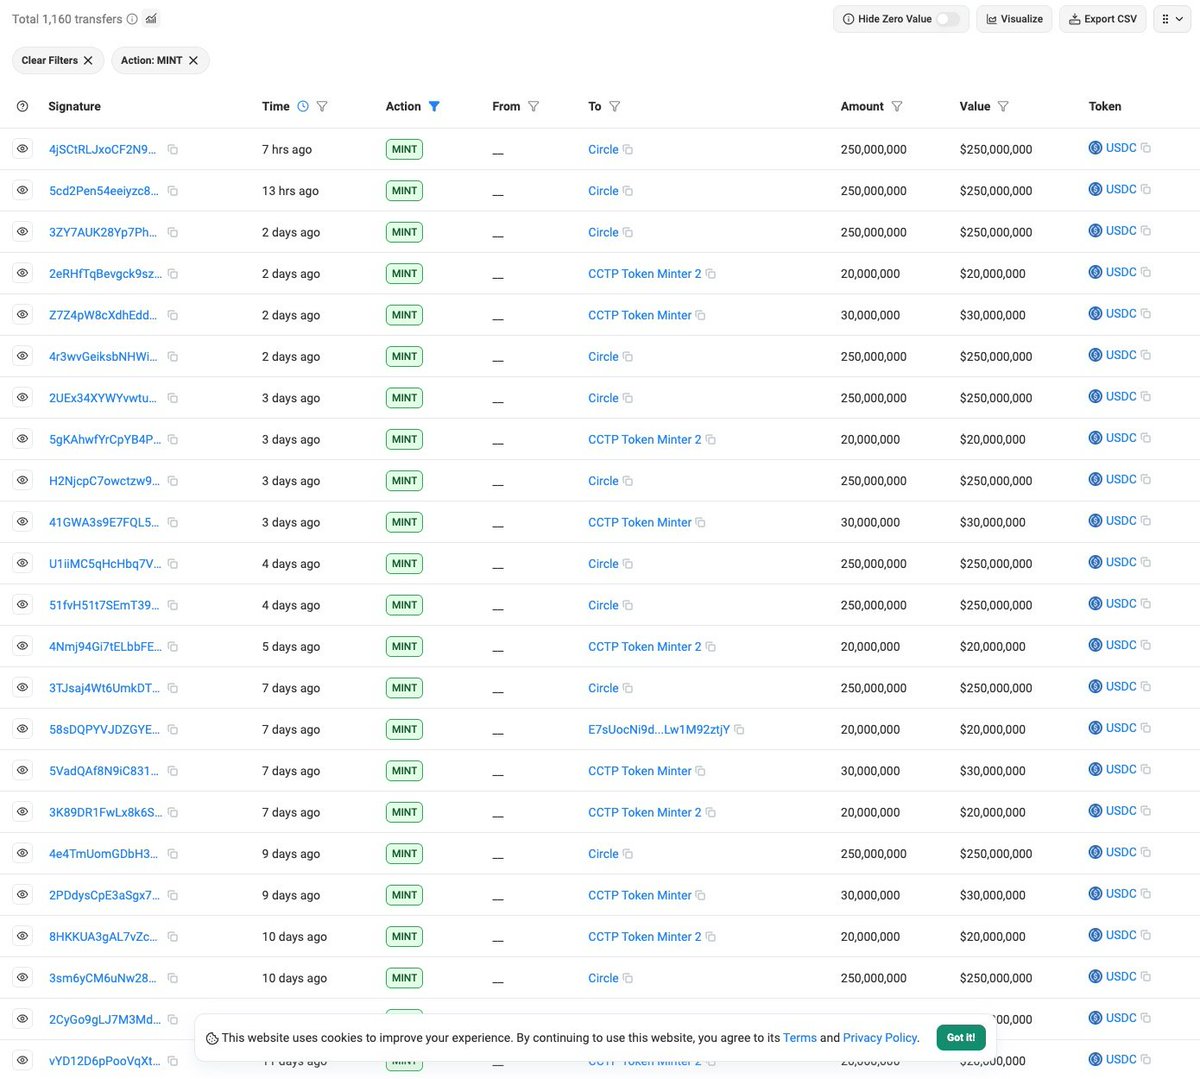
Task: Click the USDC coin icon in 13 hrs ago row
Action: coord(1095,189)
